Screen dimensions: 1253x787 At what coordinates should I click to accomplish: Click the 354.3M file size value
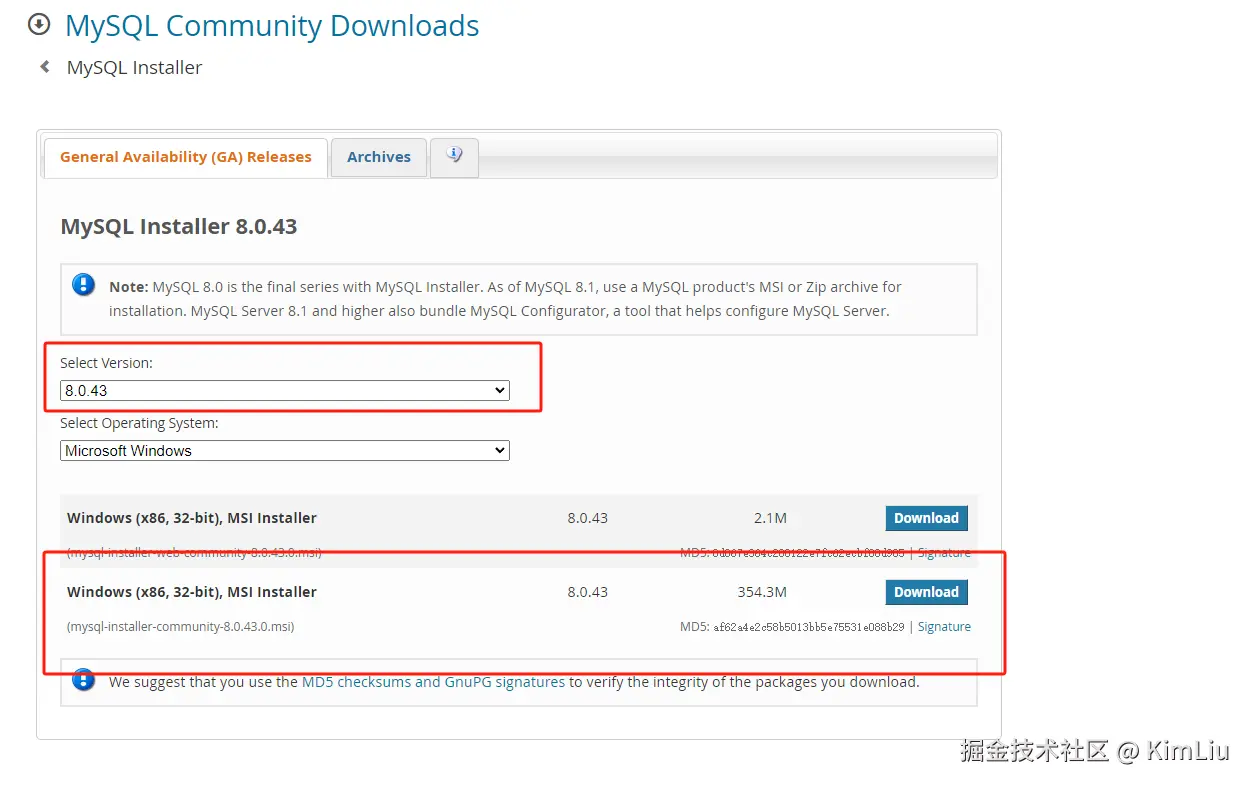coord(762,592)
